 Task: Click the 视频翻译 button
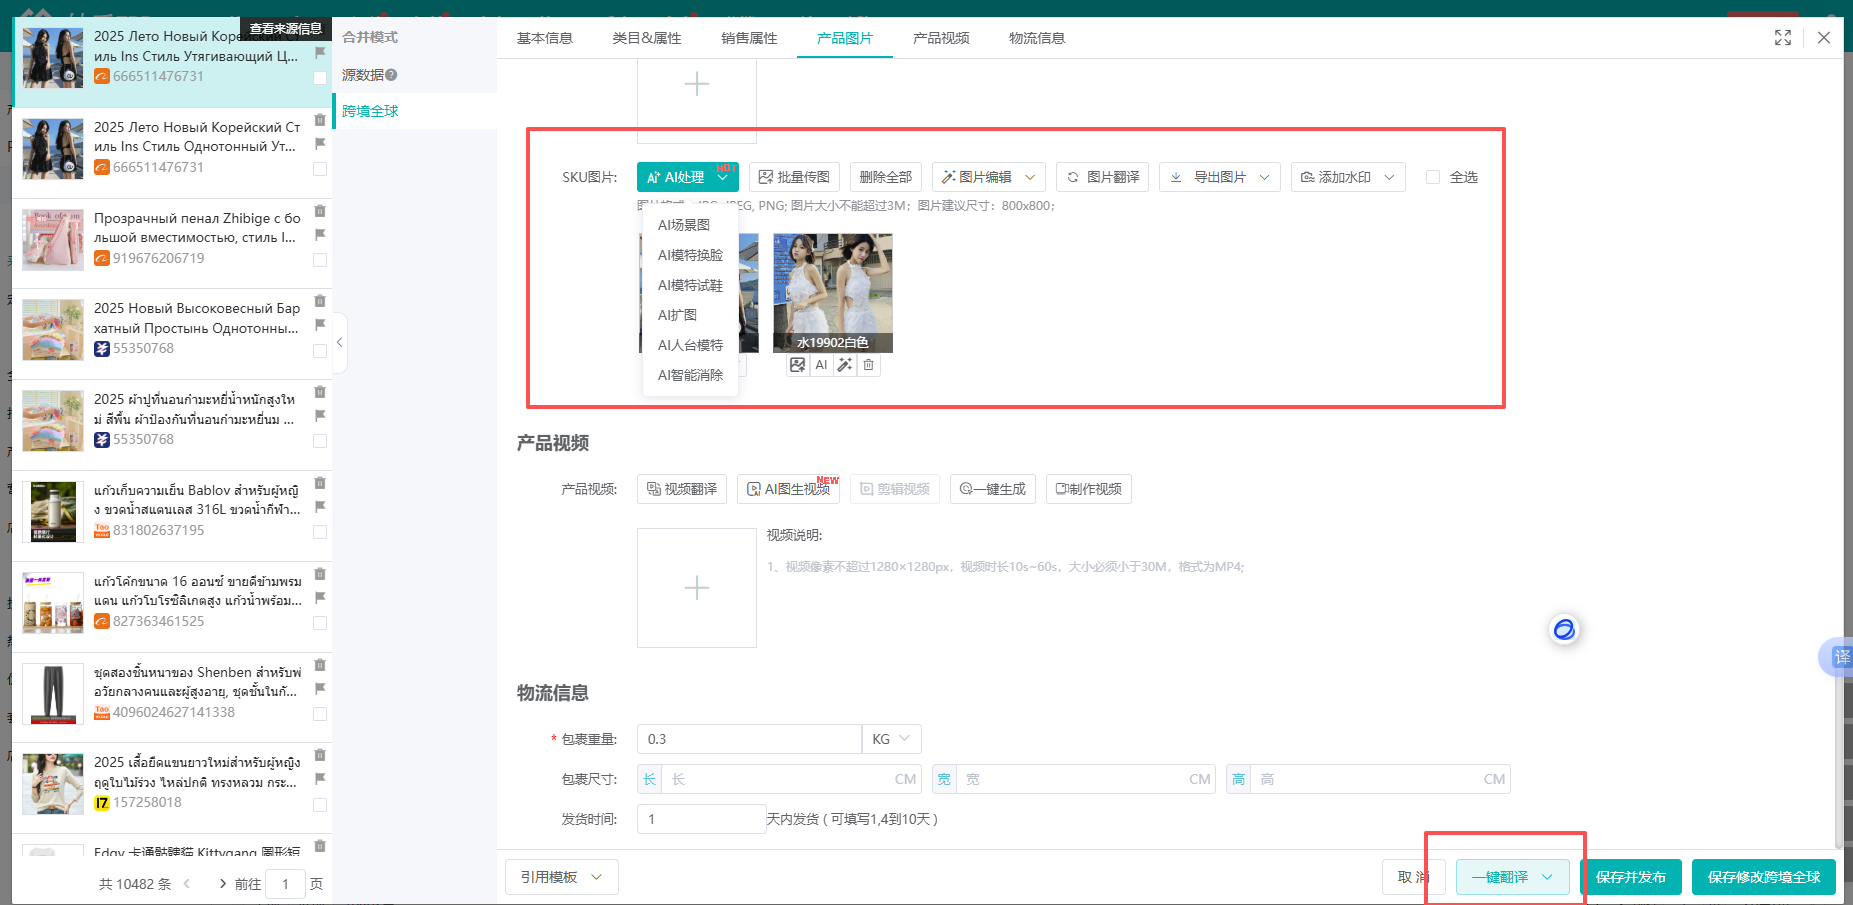tap(681, 489)
